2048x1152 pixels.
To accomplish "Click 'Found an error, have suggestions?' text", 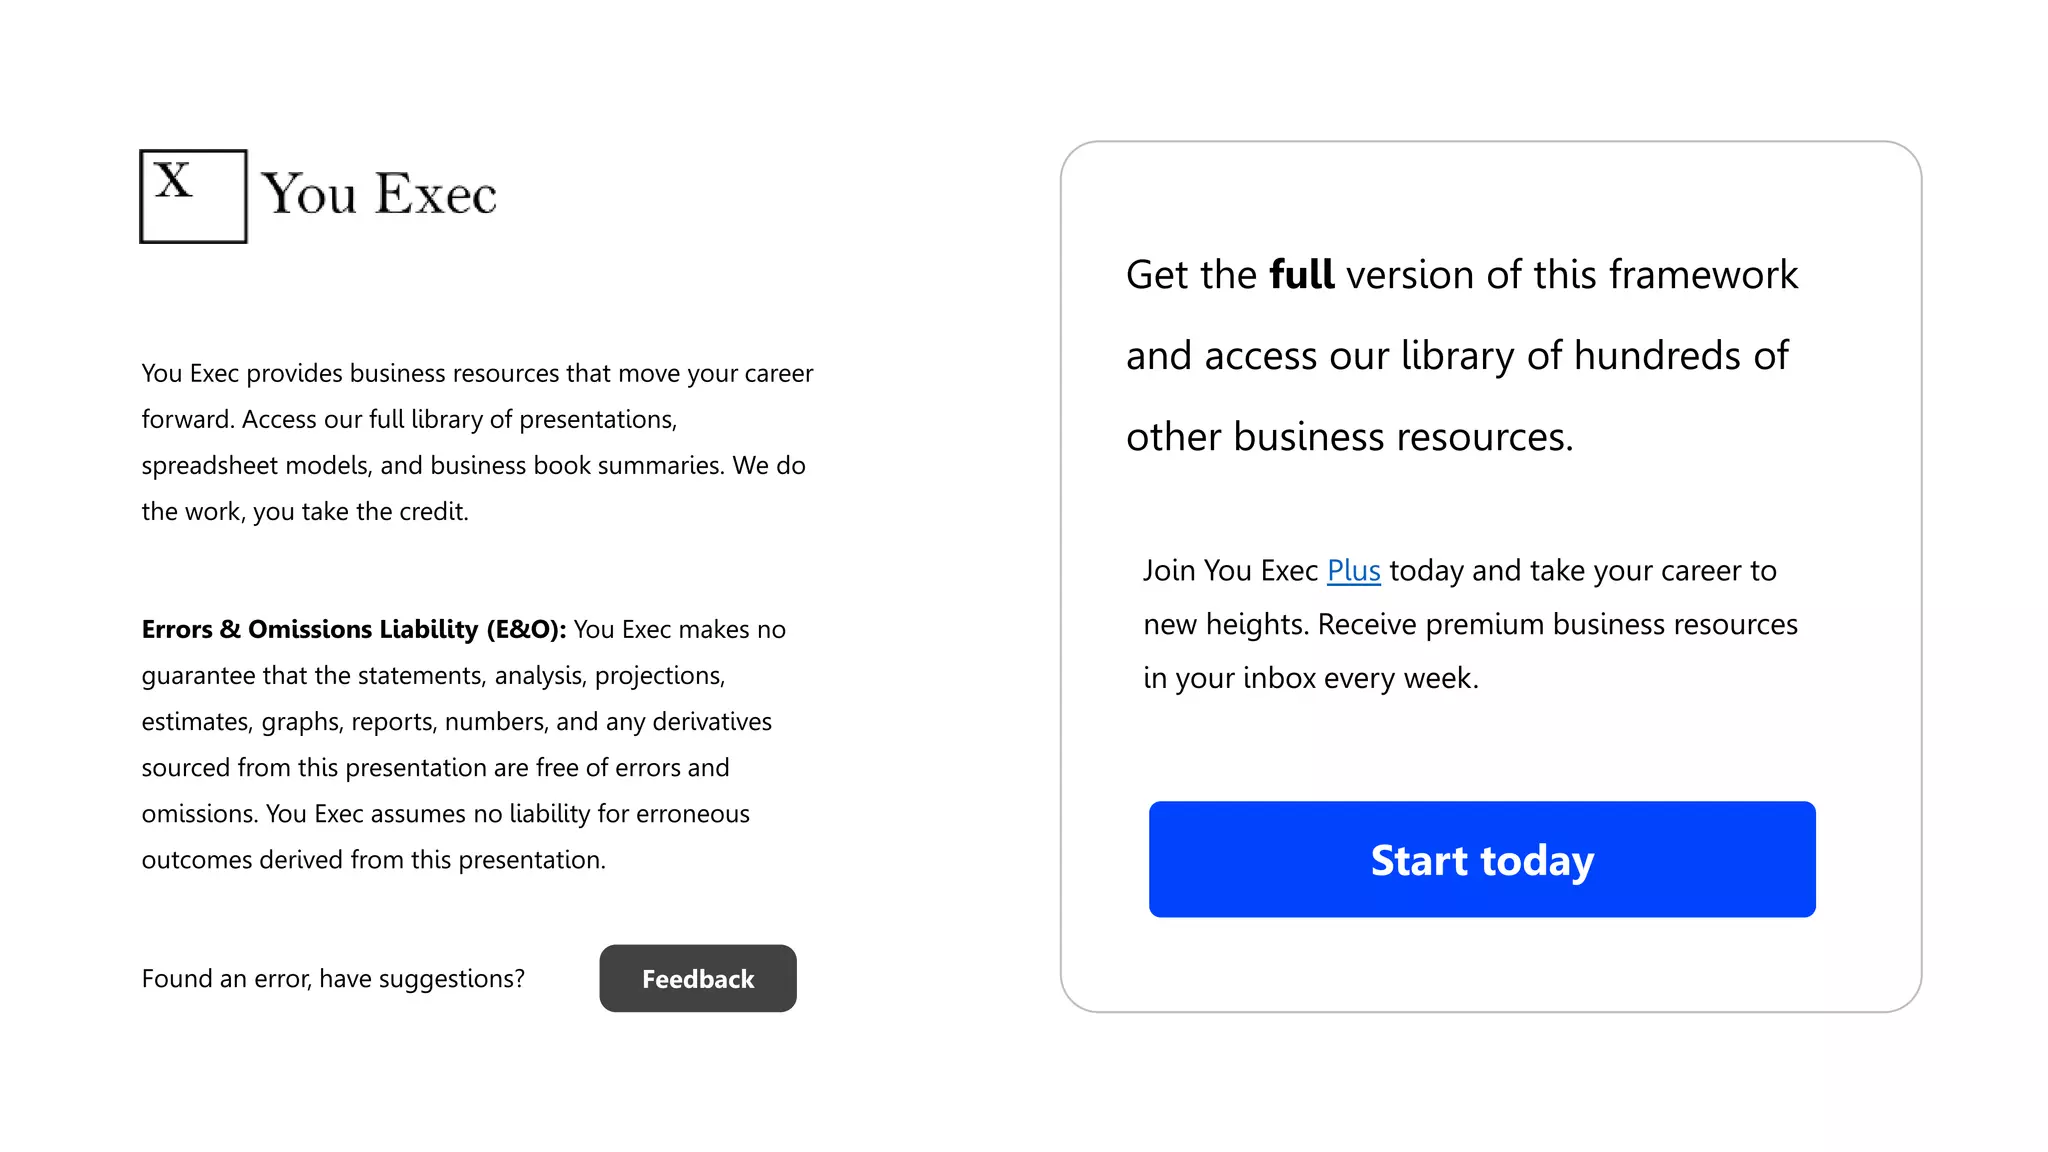I will click(333, 979).
